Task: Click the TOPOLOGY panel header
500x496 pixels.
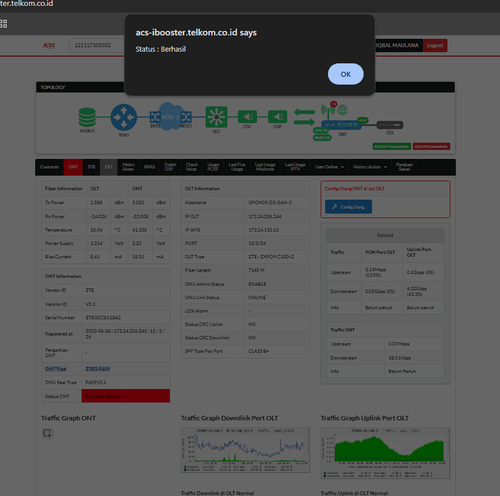Action: tap(245, 87)
